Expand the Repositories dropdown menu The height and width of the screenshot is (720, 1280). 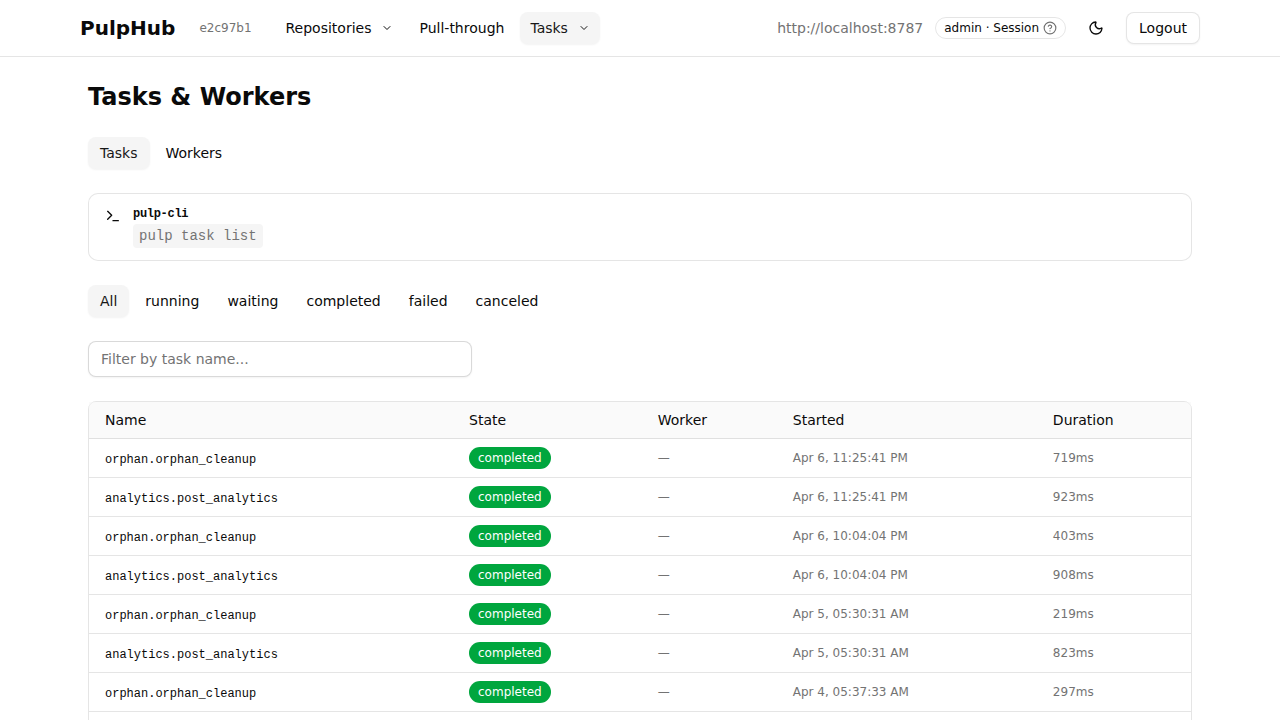point(338,28)
